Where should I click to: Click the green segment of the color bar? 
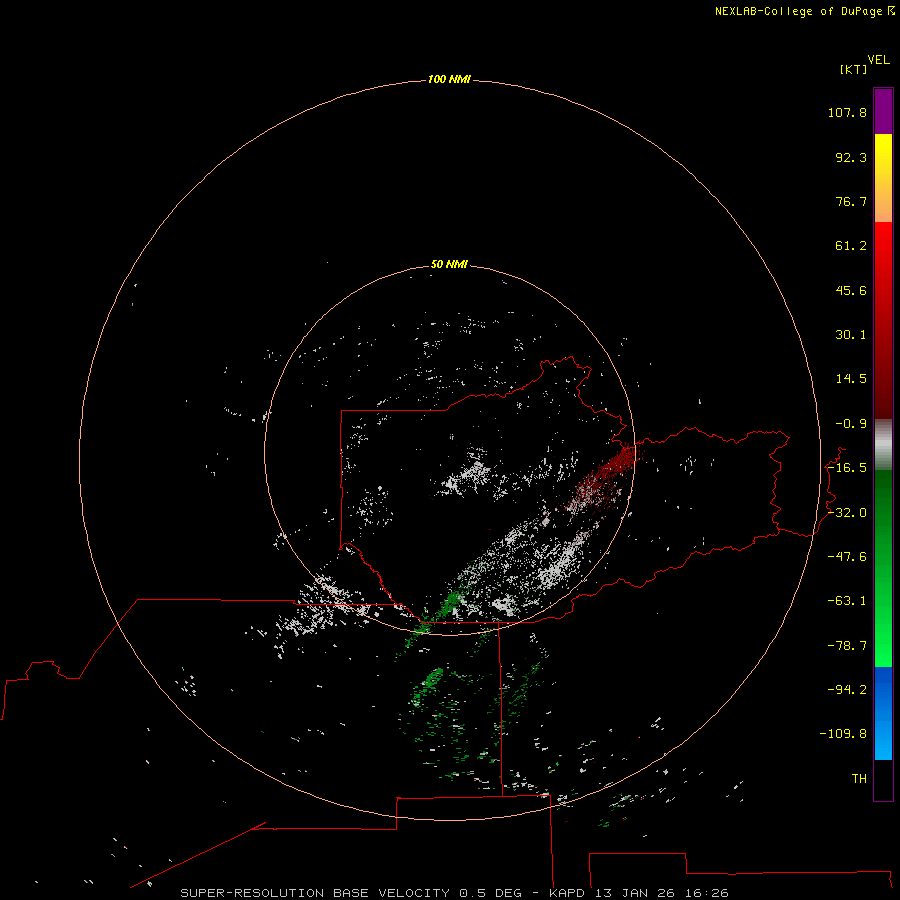click(883, 568)
